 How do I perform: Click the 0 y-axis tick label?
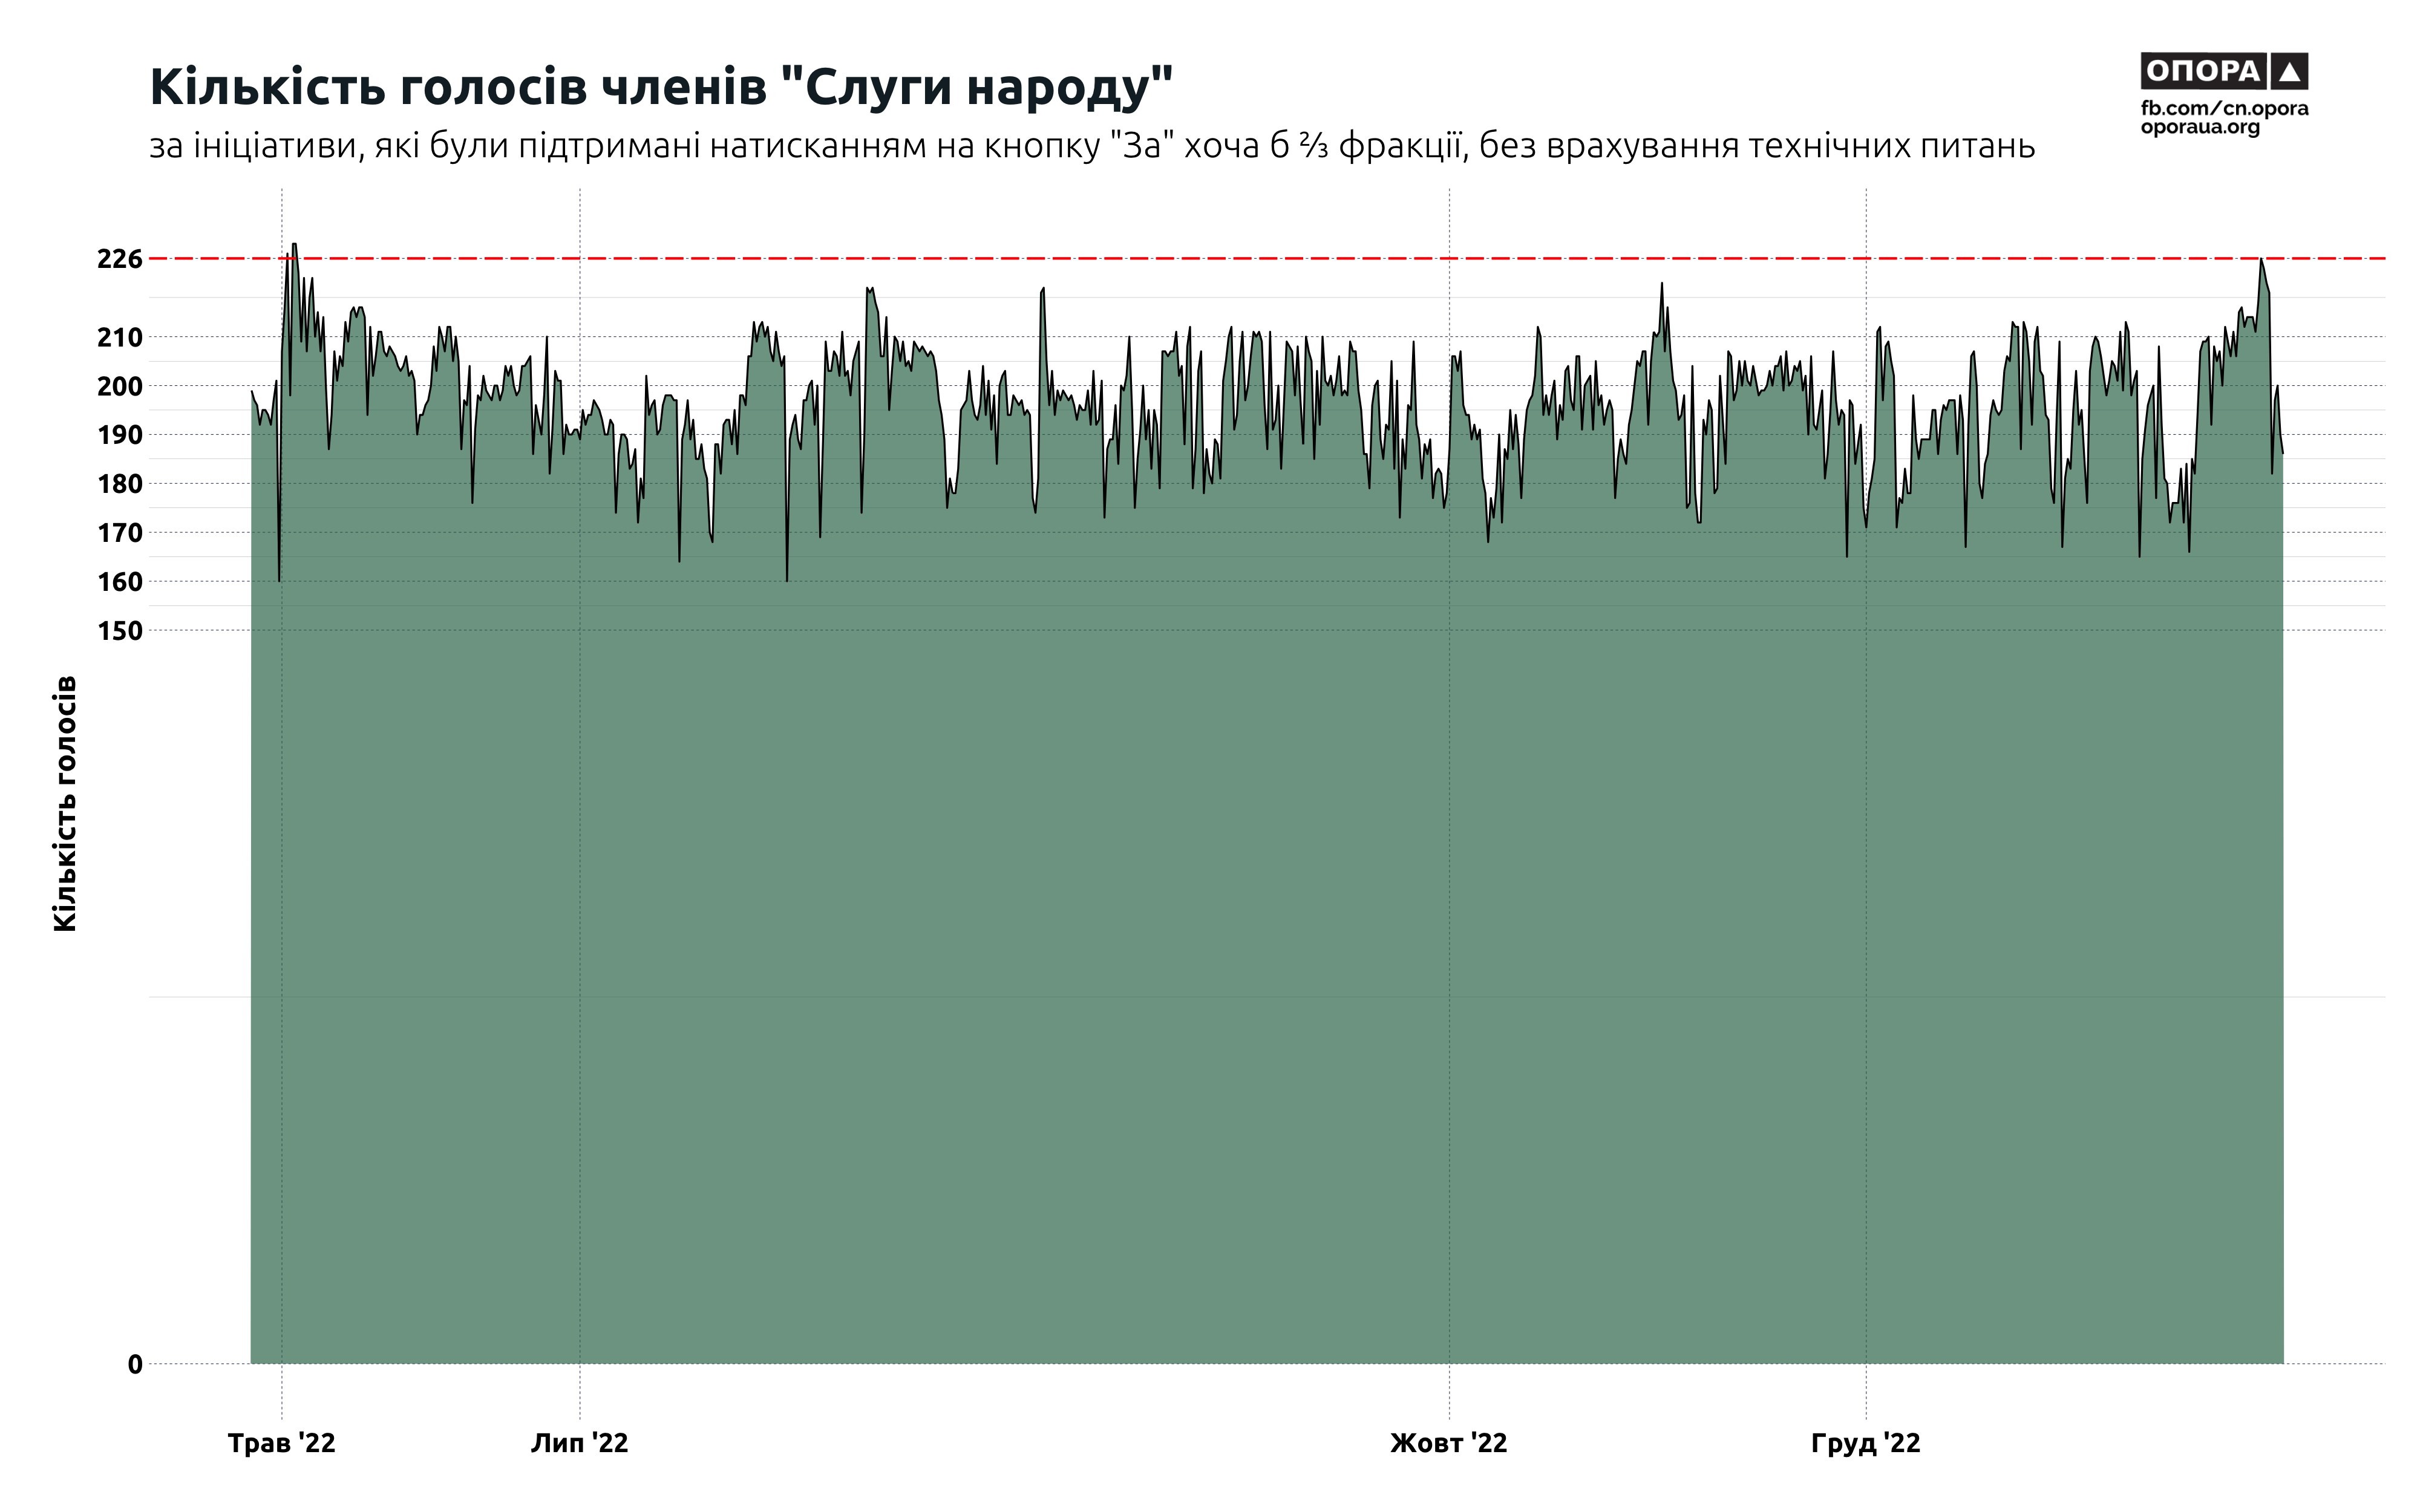pos(135,1365)
